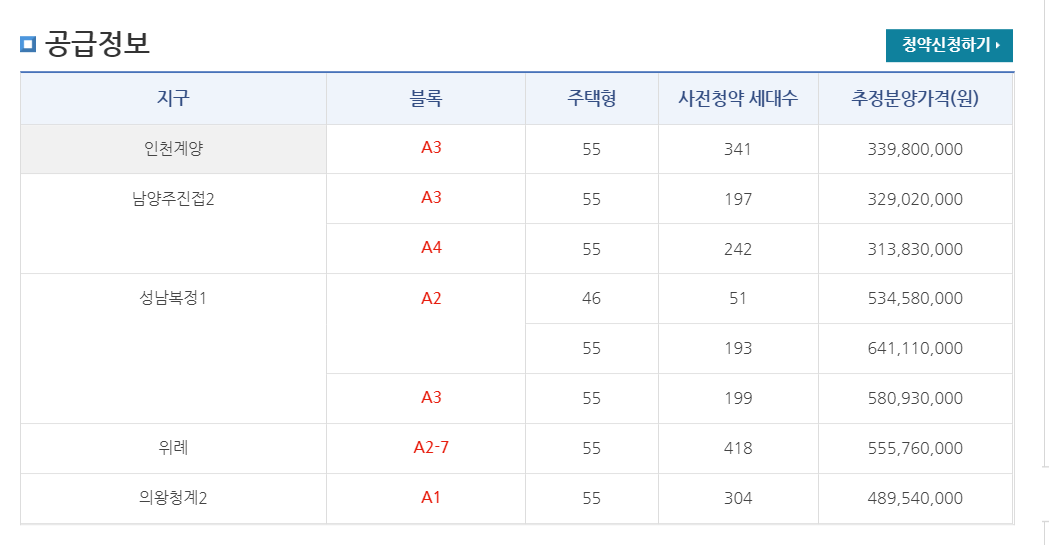
Task: Click housing type 55 in 의왕청계2 row
Action: [x=591, y=498]
